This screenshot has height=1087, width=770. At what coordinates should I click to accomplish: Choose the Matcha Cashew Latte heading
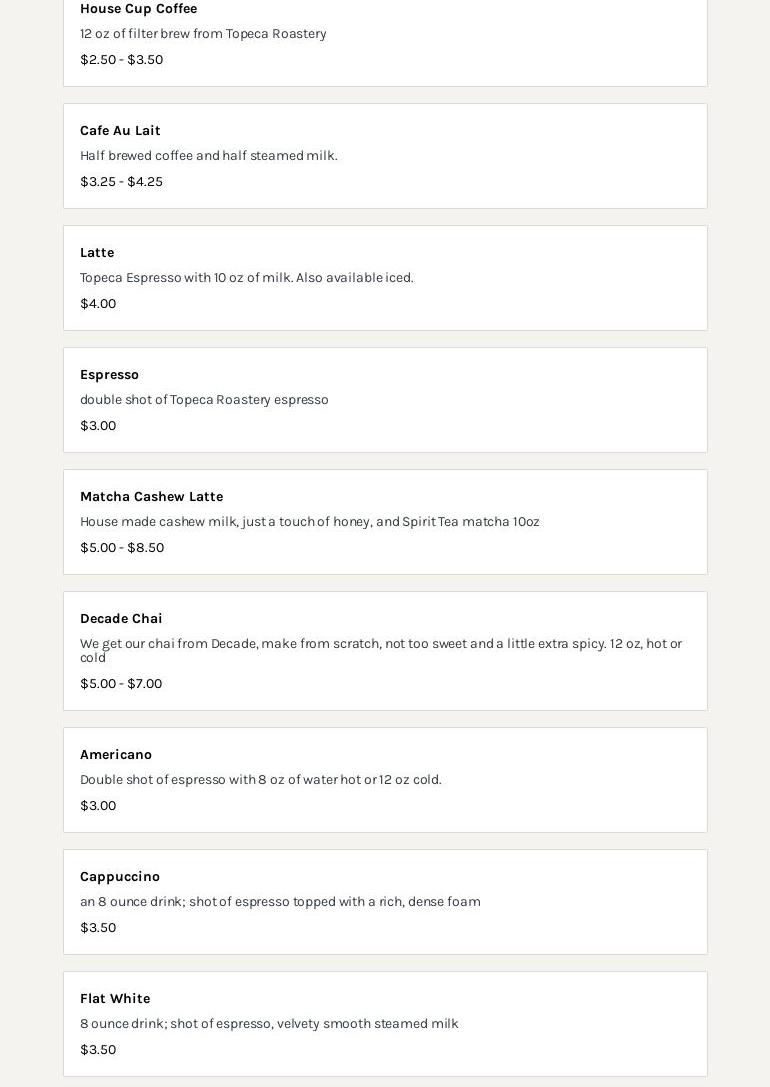pos(151,497)
